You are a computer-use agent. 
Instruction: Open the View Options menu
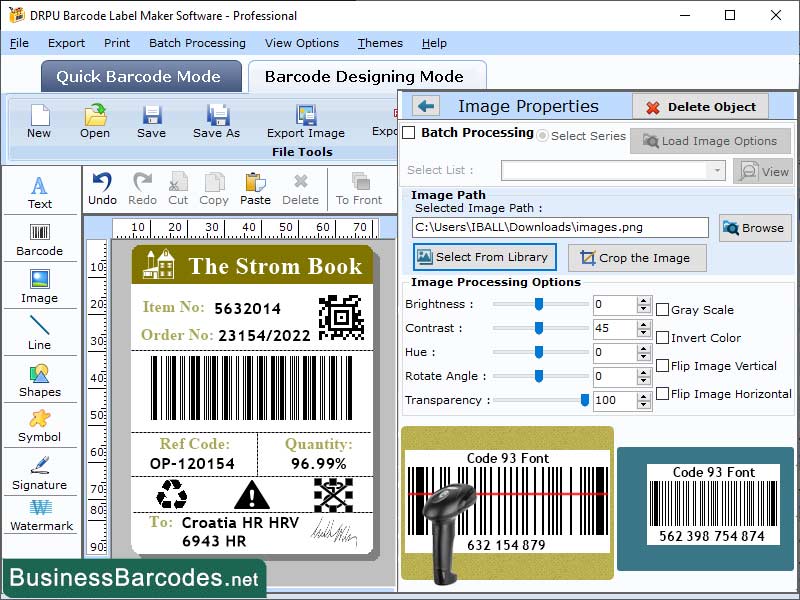click(x=302, y=43)
